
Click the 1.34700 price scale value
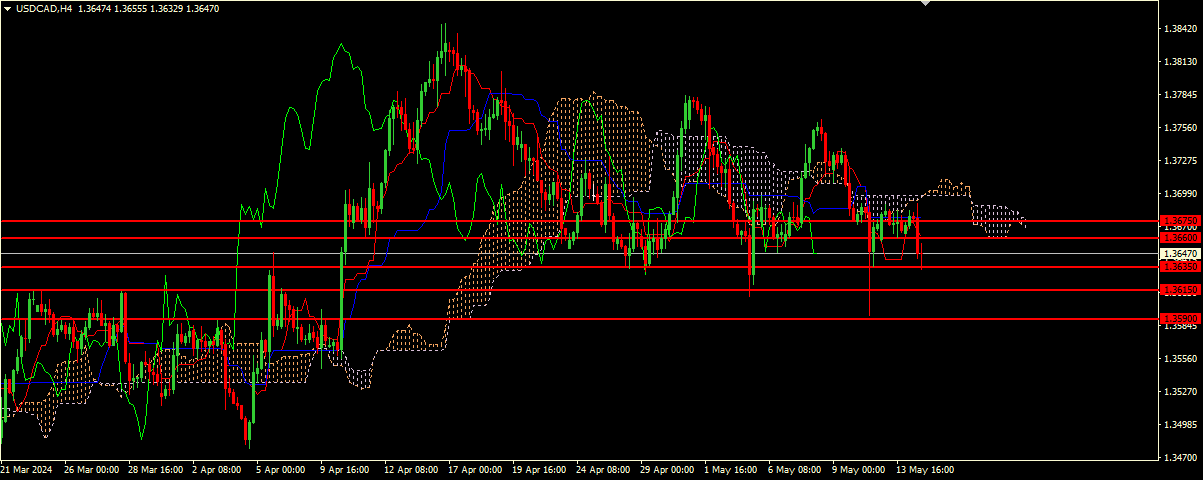point(1181,458)
